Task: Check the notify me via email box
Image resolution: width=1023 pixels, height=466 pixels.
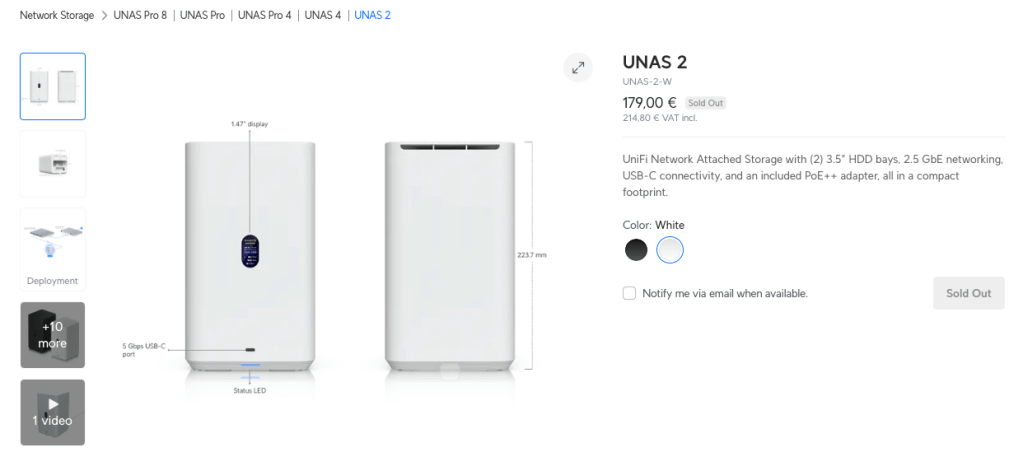Action: tap(629, 293)
